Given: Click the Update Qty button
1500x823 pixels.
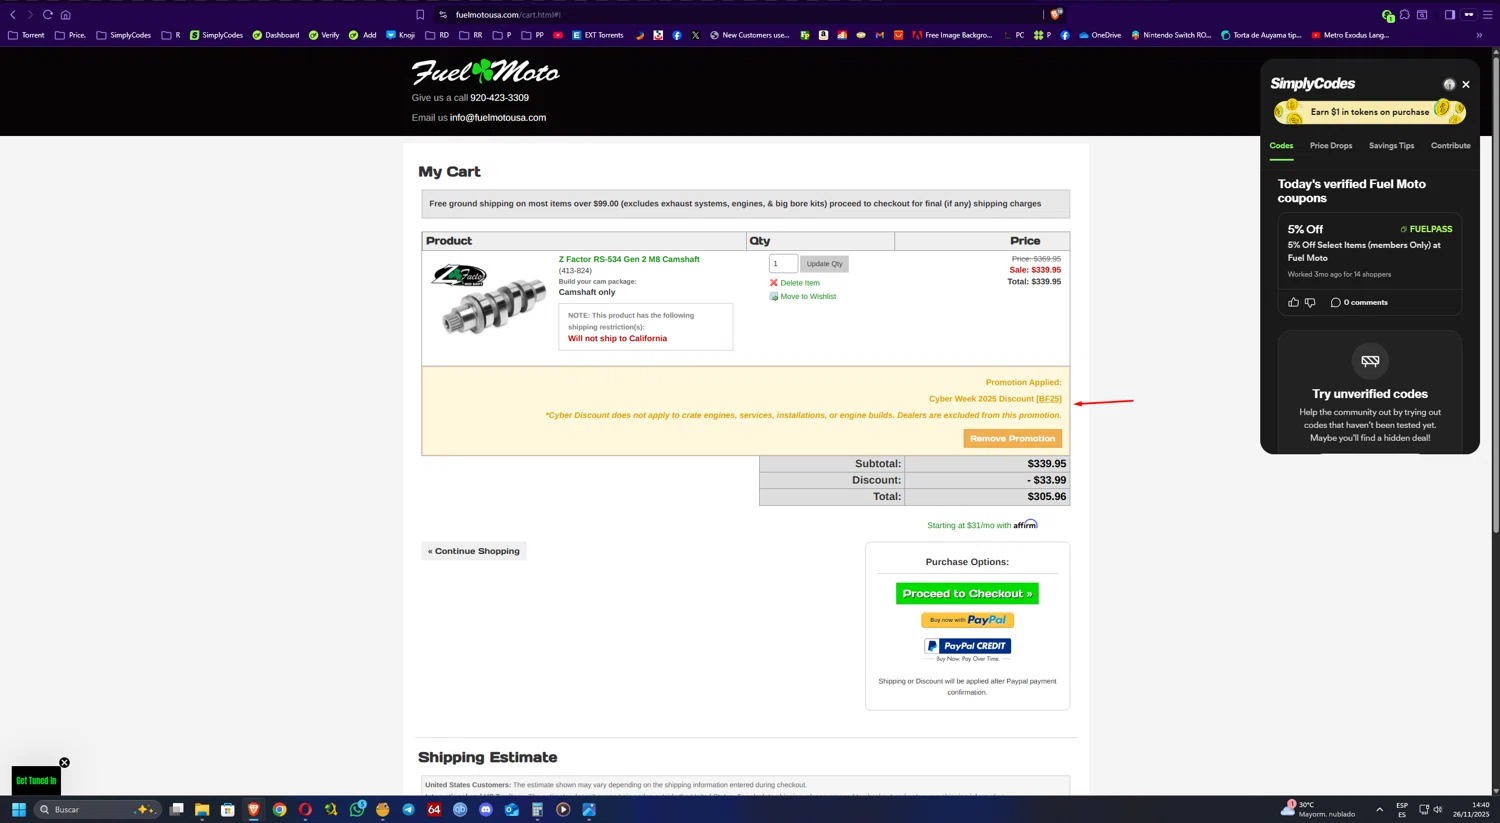Looking at the screenshot, I should coord(824,264).
